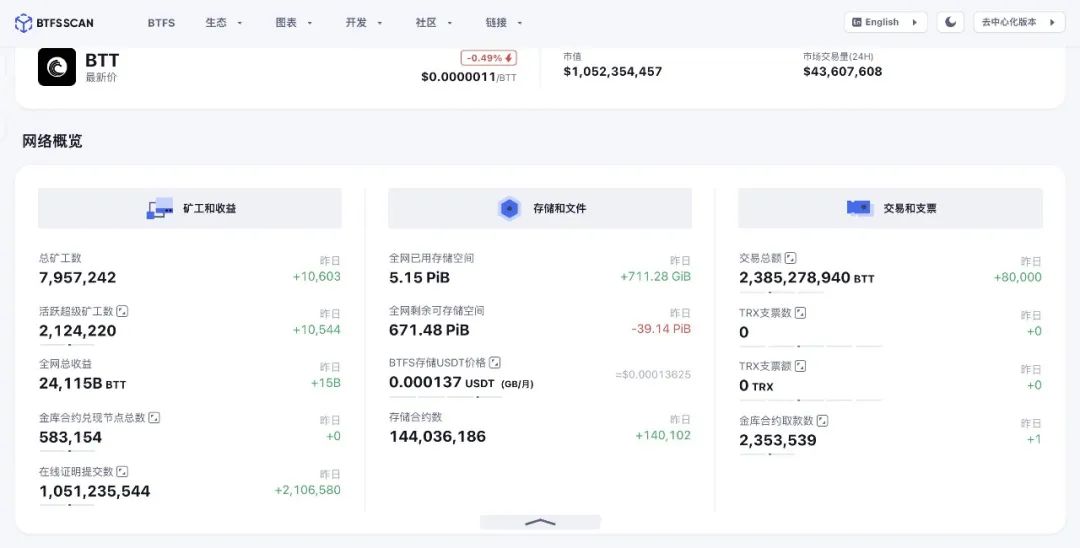This screenshot has height=548, width=1080.
Task: Open chart icon next to 活跃超级矿工数
Action: (122, 311)
